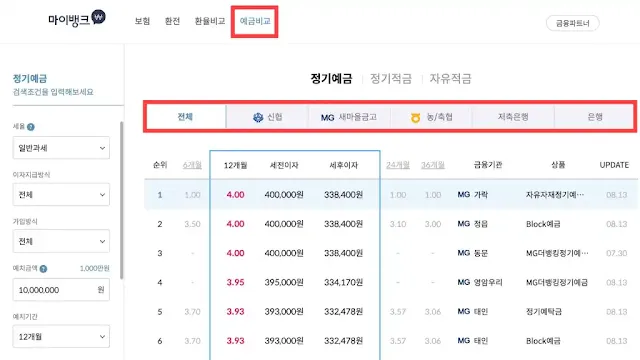Click the 12개월 column header
The width and height of the screenshot is (640, 360).
pyautogui.click(x=236, y=165)
